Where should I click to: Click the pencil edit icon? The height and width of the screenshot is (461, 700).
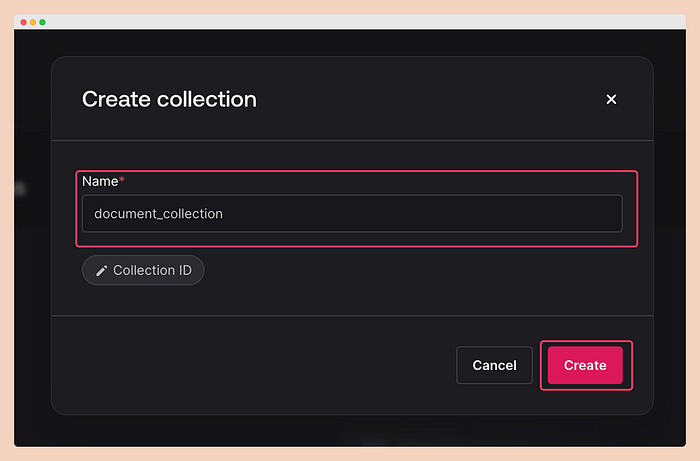coord(102,270)
